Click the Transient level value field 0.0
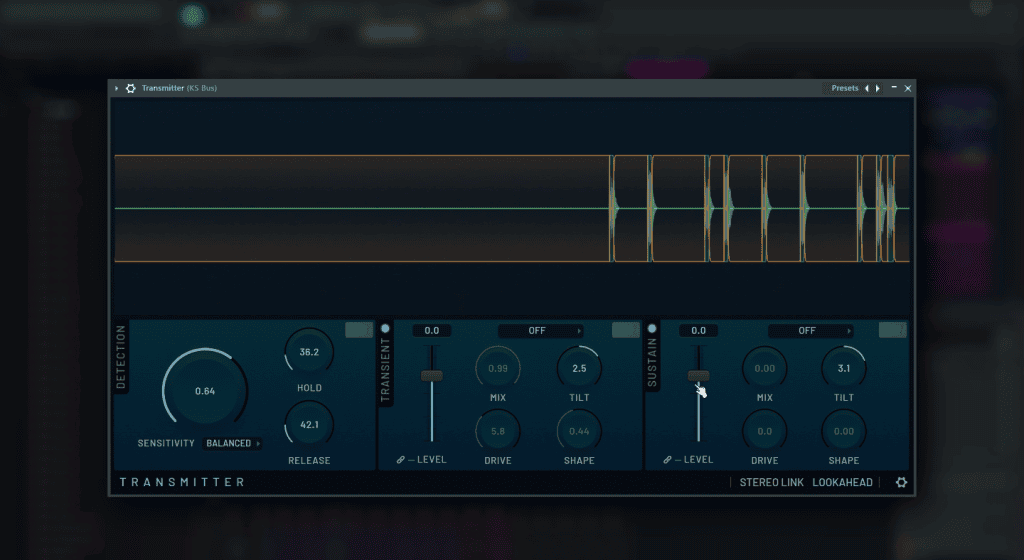Viewport: 1024px width, 560px height. click(x=432, y=331)
